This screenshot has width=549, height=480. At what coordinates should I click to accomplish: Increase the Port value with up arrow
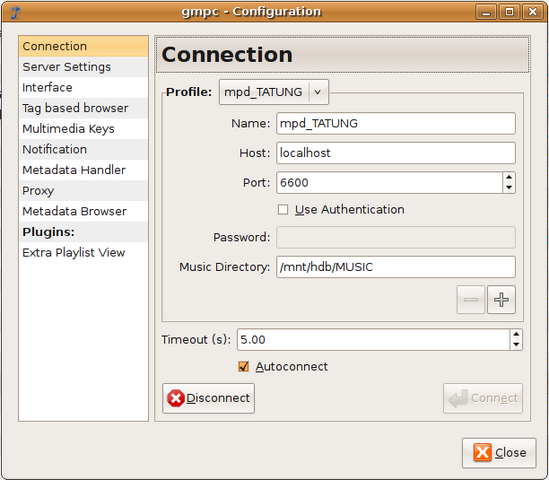[509, 178]
